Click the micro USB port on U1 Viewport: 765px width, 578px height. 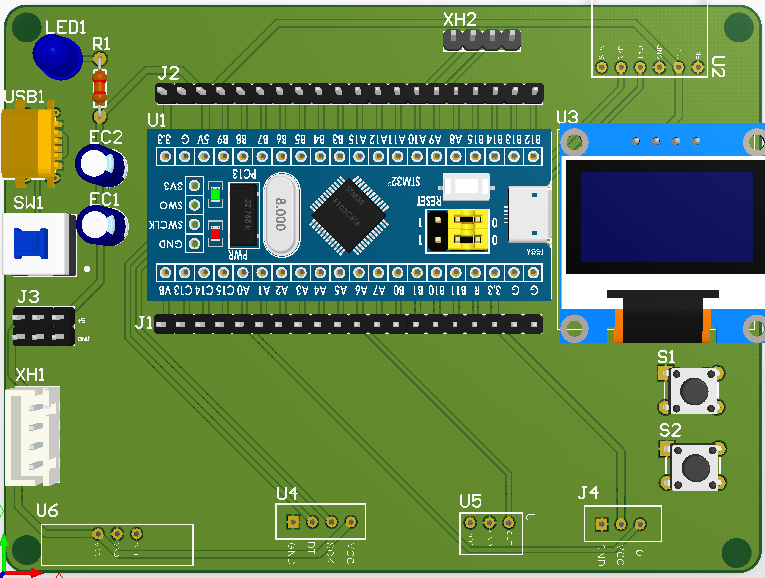pos(530,215)
